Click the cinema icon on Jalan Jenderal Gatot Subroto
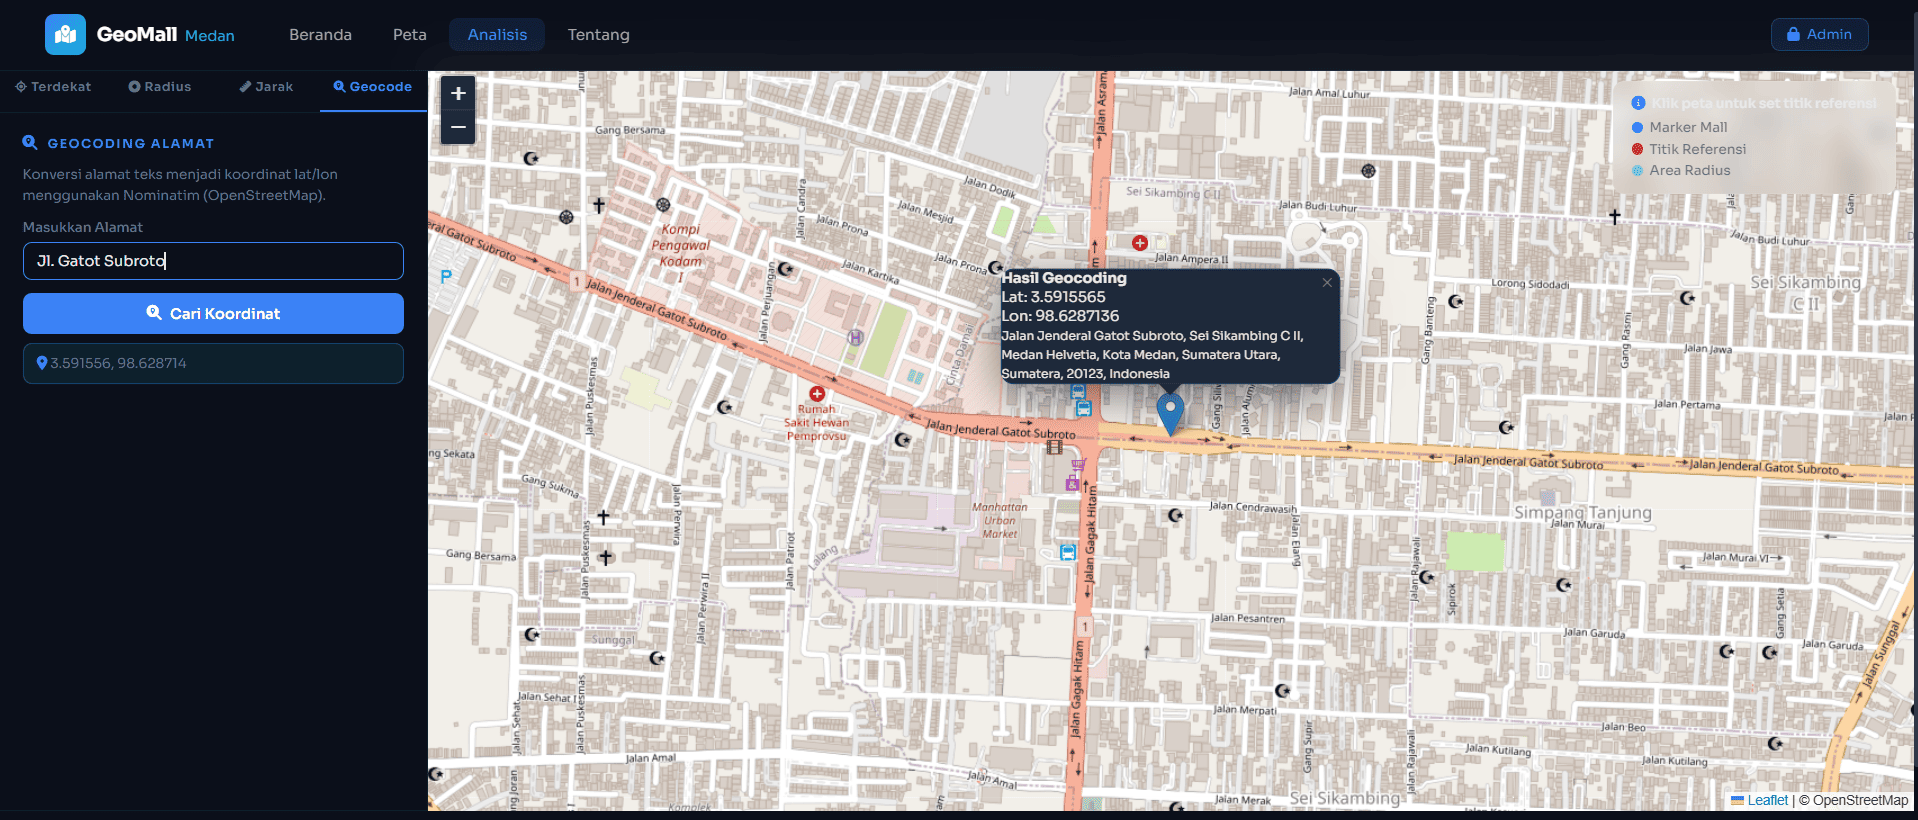This screenshot has height=820, width=1918. click(1054, 447)
